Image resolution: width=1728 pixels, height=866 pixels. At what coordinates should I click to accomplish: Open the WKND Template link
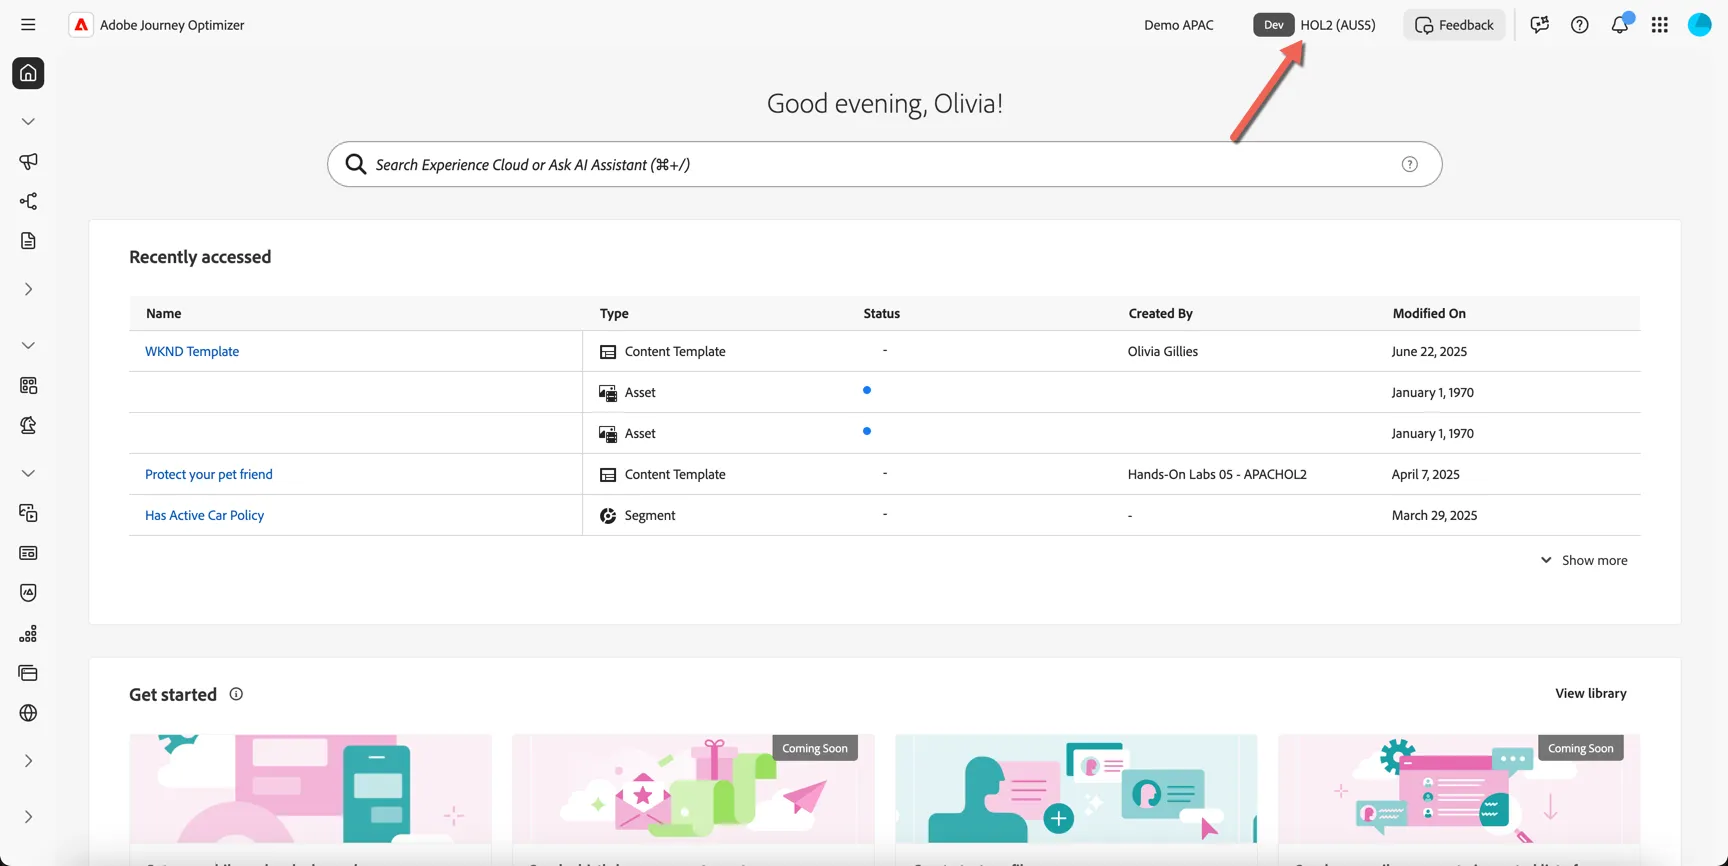click(192, 351)
